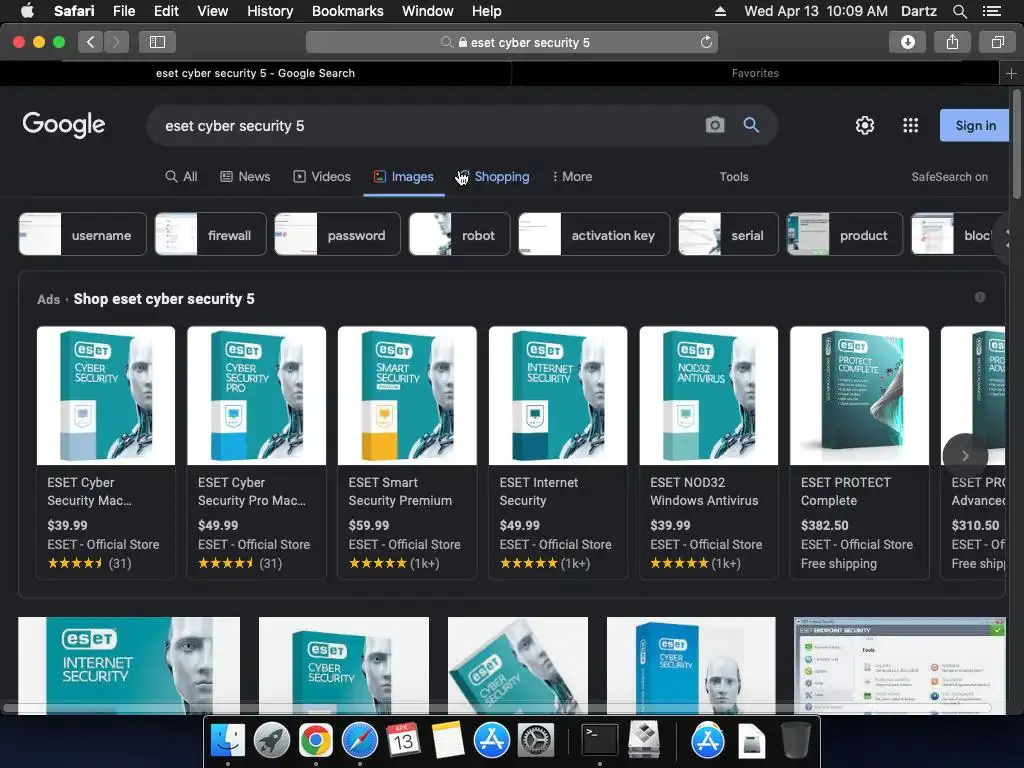This screenshot has height=768, width=1024.
Task: Open the ESET Internet Security banner image result
Action: pyautogui.click(x=129, y=665)
